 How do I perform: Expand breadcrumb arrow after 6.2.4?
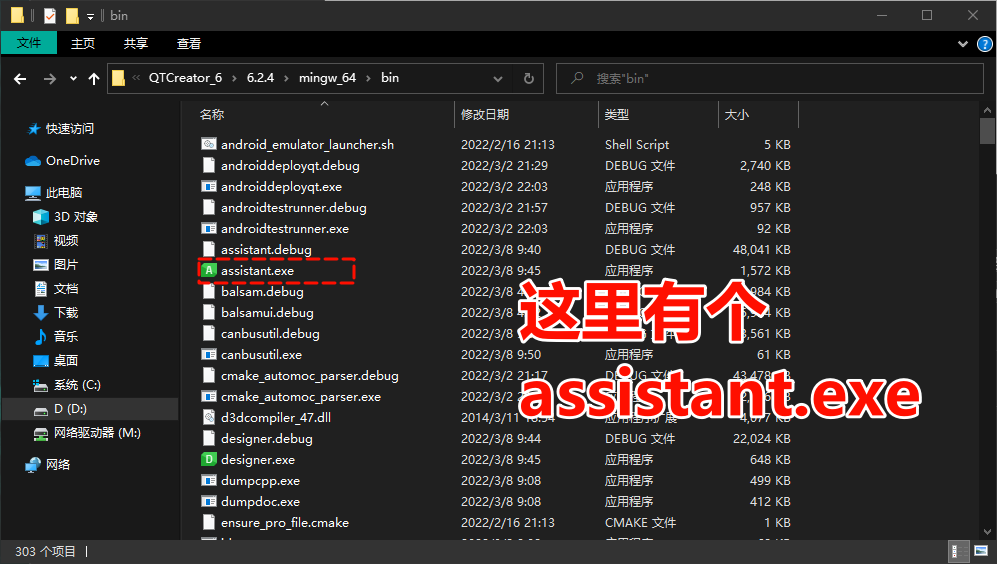286,78
